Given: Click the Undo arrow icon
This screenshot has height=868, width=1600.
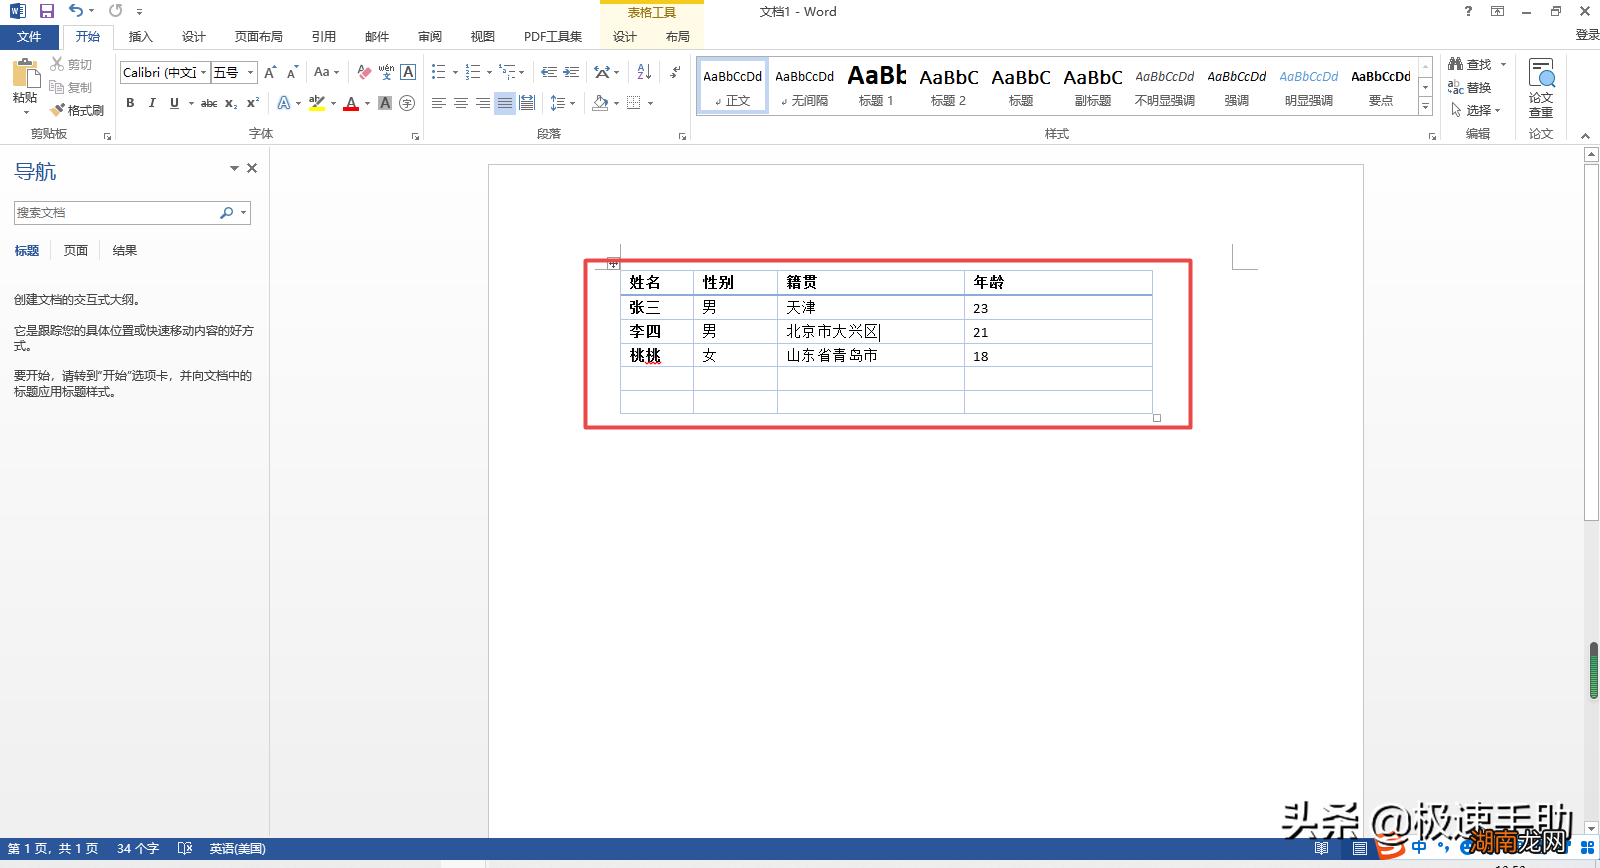Looking at the screenshot, I should click(x=76, y=11).
